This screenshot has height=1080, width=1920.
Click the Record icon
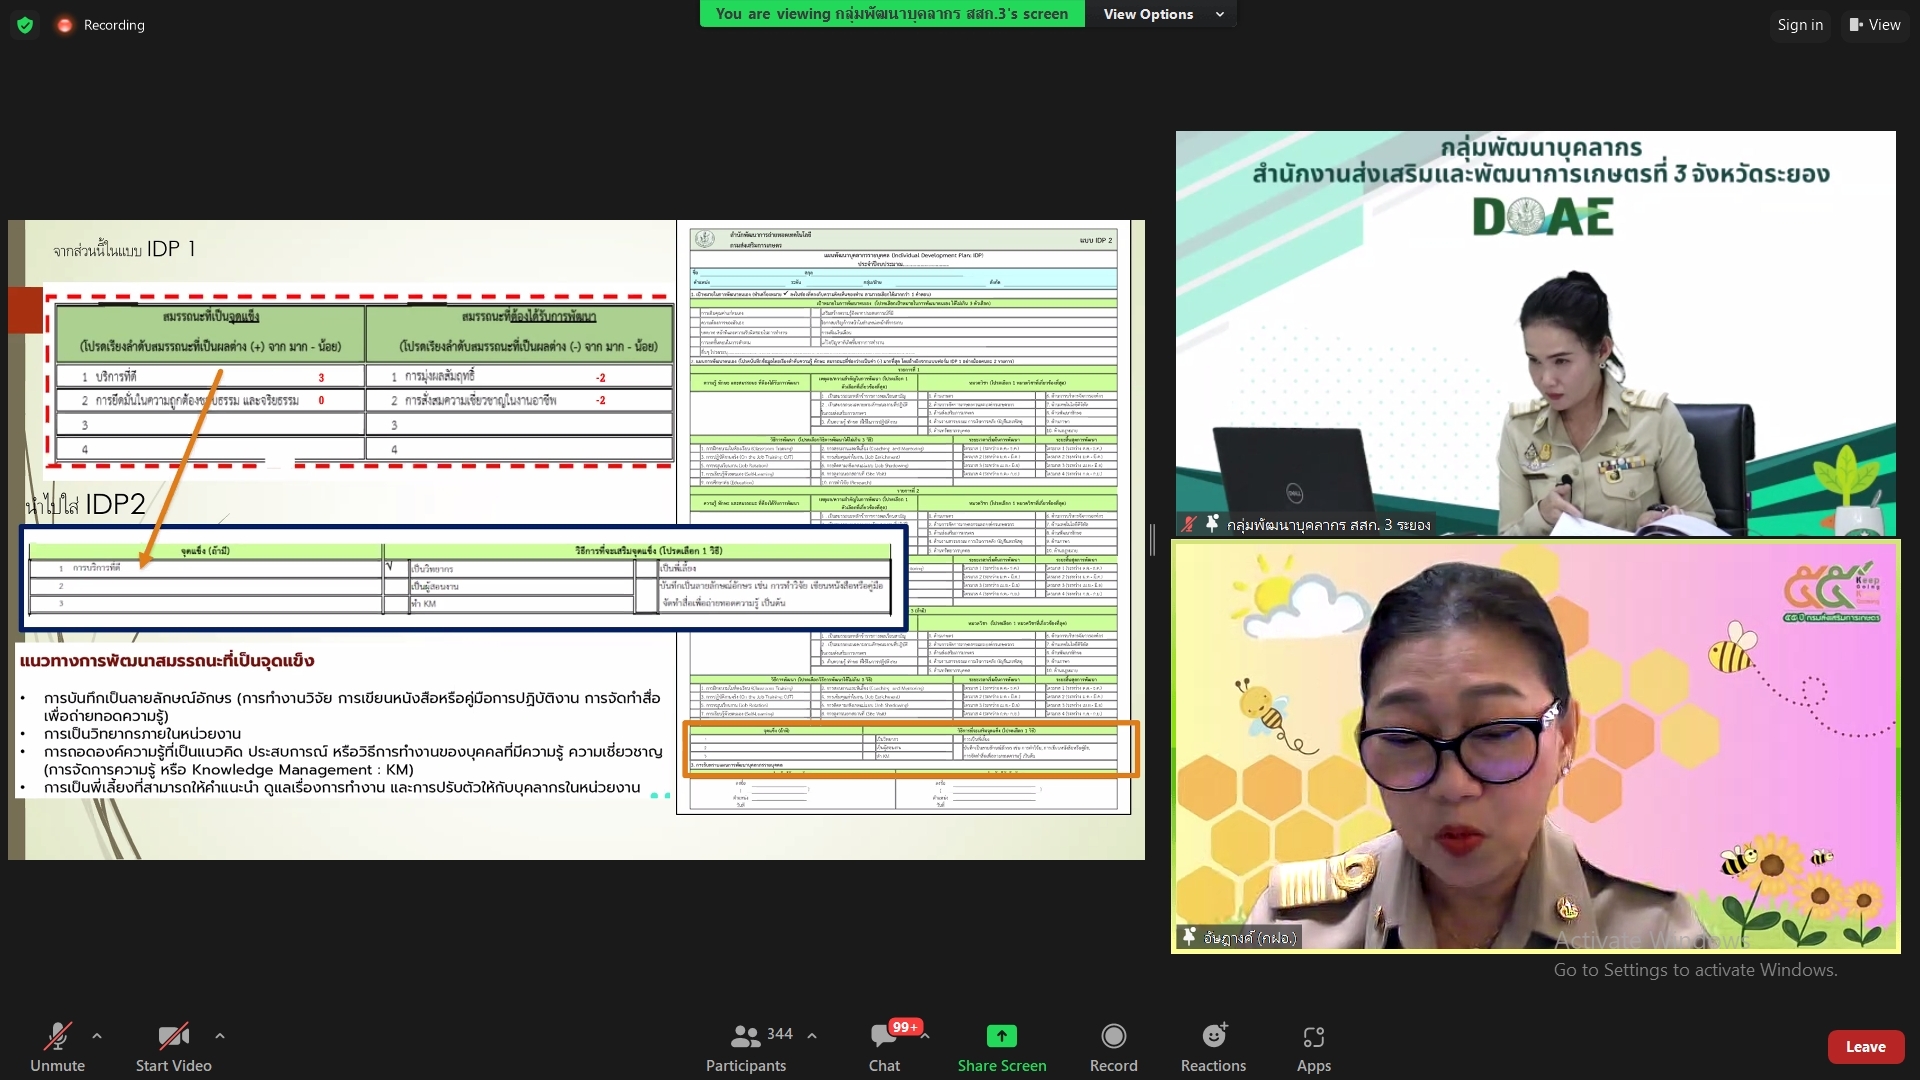point(1113,1036)
